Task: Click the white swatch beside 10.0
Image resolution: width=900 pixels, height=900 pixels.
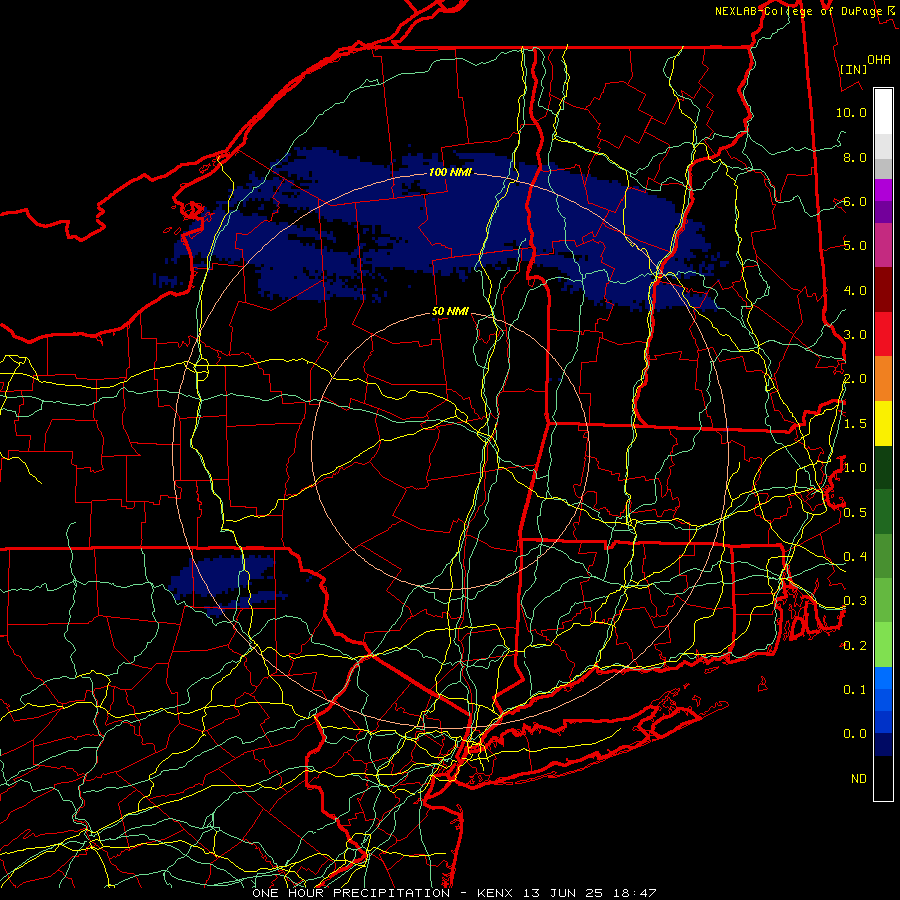Action: tap(883, 112)
